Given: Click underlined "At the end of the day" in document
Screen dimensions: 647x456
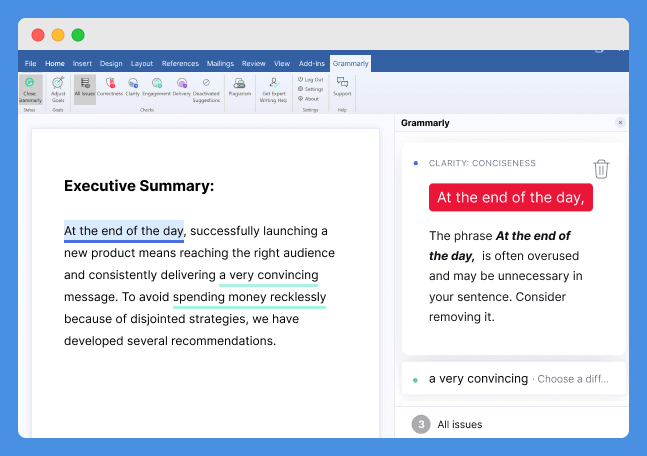Looking at the screenshot, I should coord(124,231).
